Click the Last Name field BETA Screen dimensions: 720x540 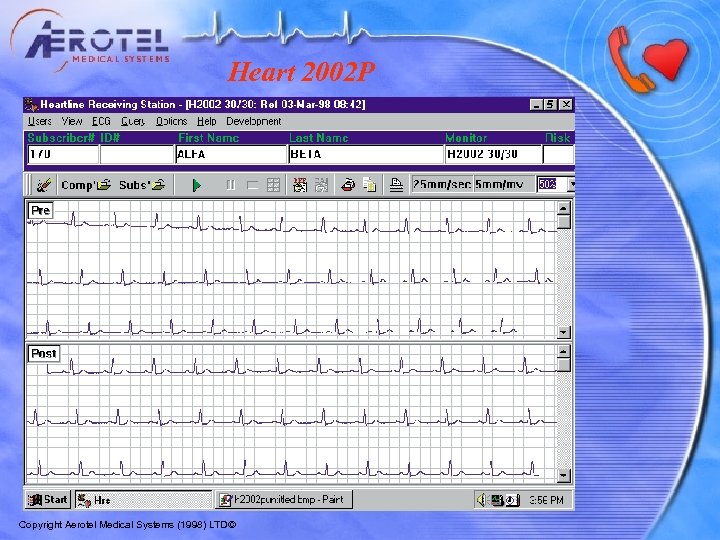coord(366,155)
